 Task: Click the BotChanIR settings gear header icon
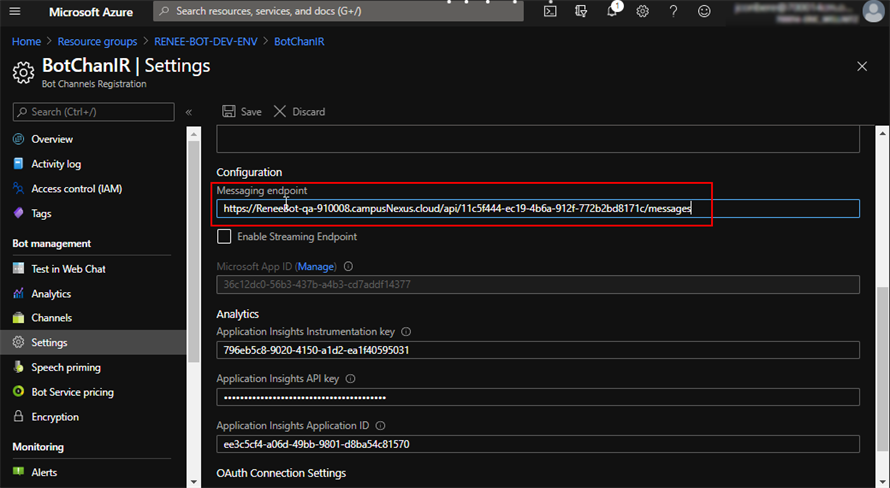(x=23, y=73)
